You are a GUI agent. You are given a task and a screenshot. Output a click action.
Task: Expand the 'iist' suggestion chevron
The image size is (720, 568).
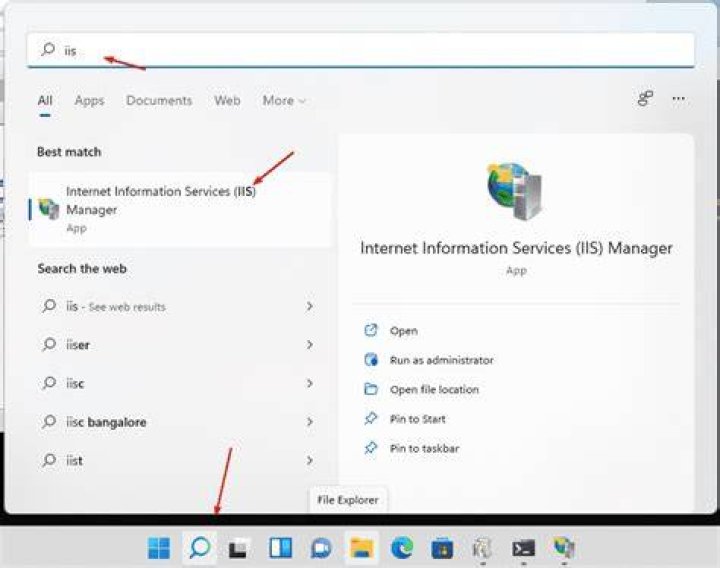310,461
